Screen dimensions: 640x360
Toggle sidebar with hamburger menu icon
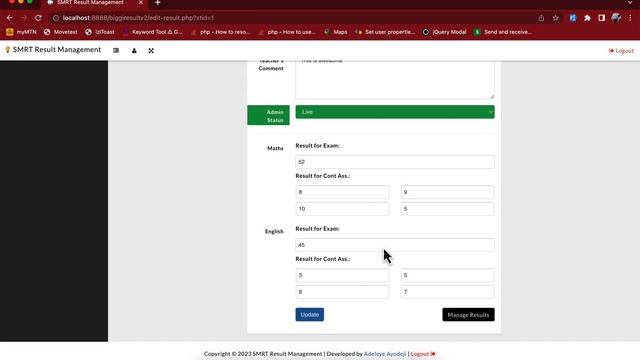pyautogui.click(x=116, y=51)
